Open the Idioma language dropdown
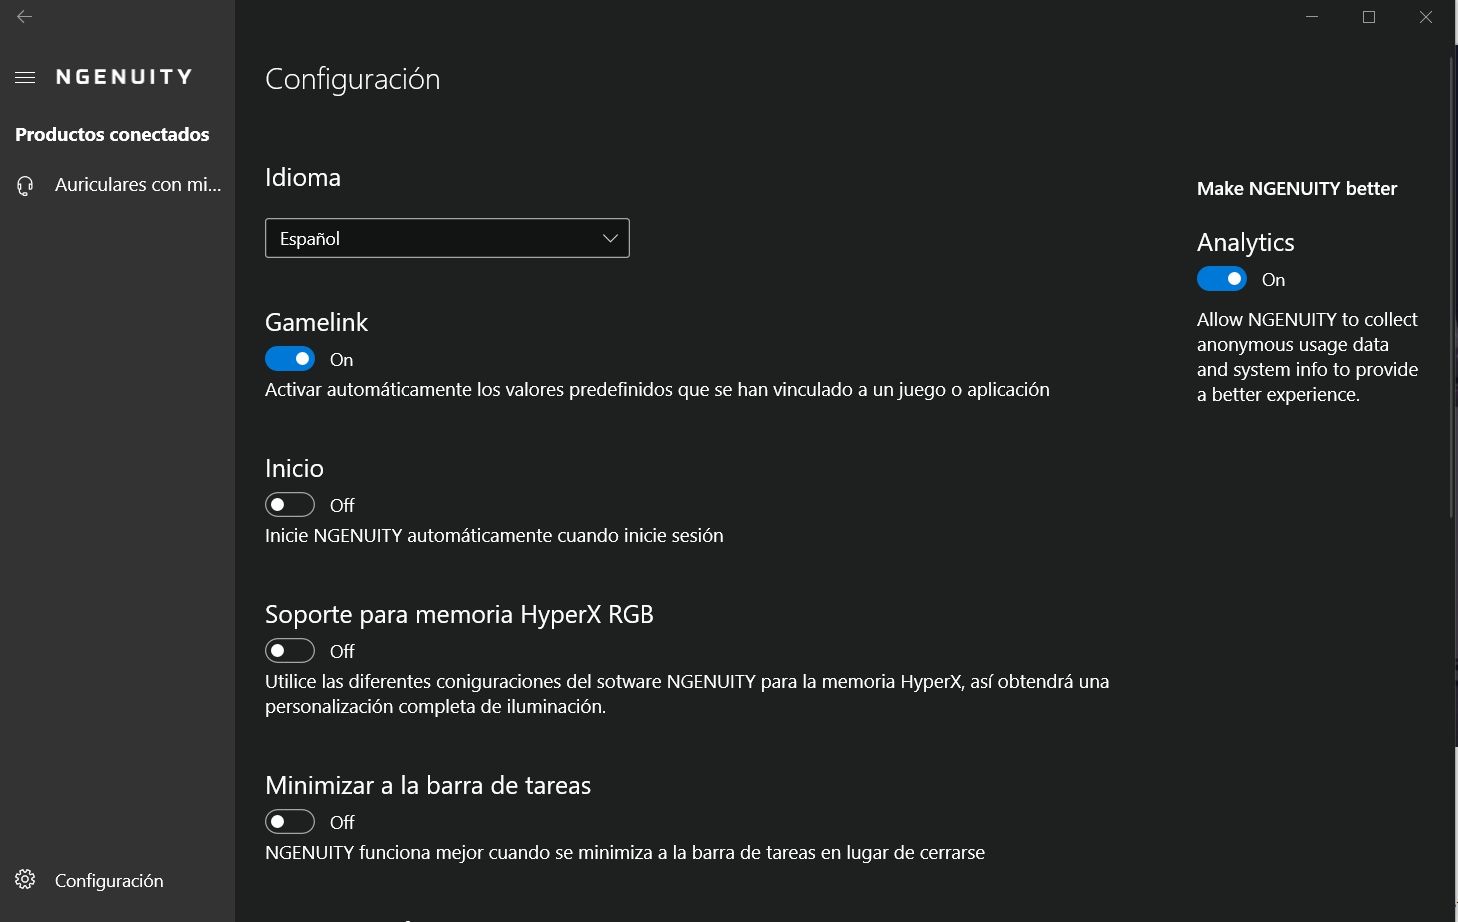This screenshot has width=1458, height=922. (447, 238)
